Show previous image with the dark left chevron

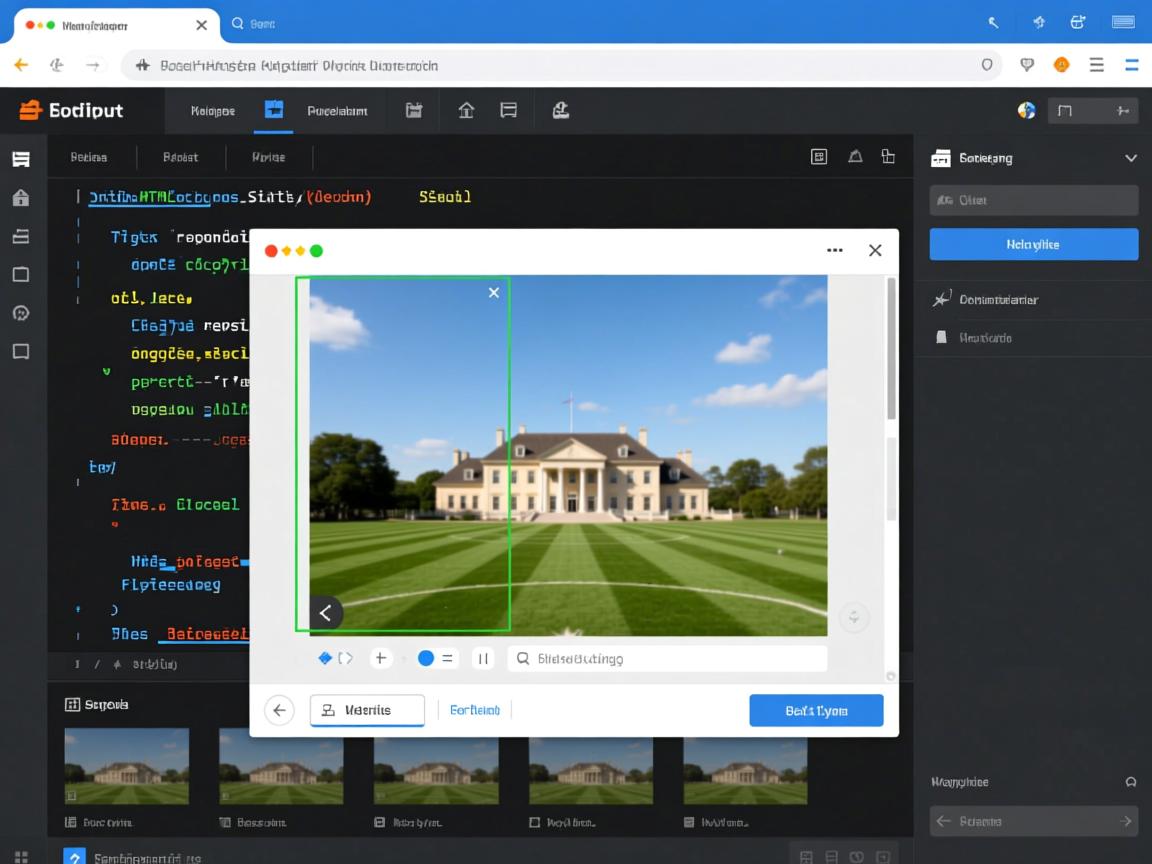[325, 613]
